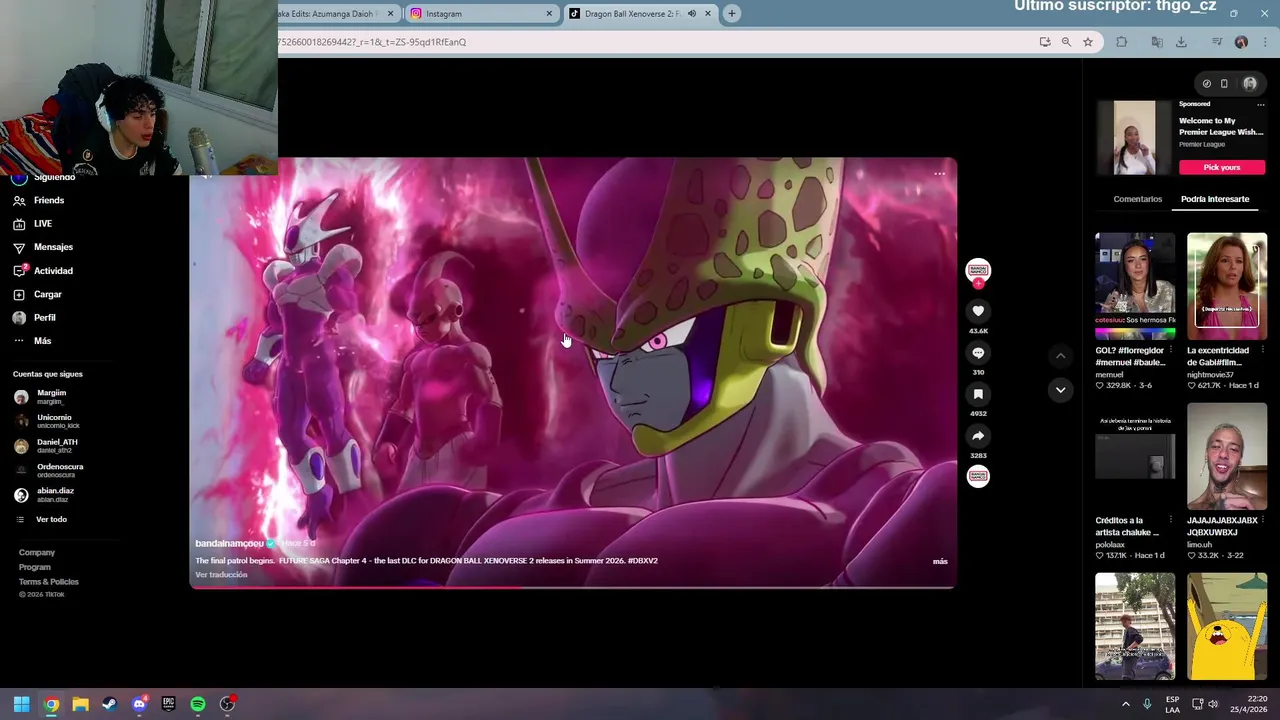Bookmark this page with the star icon
Screen dimensions: 1280x720
click(x=1088, y=42)
